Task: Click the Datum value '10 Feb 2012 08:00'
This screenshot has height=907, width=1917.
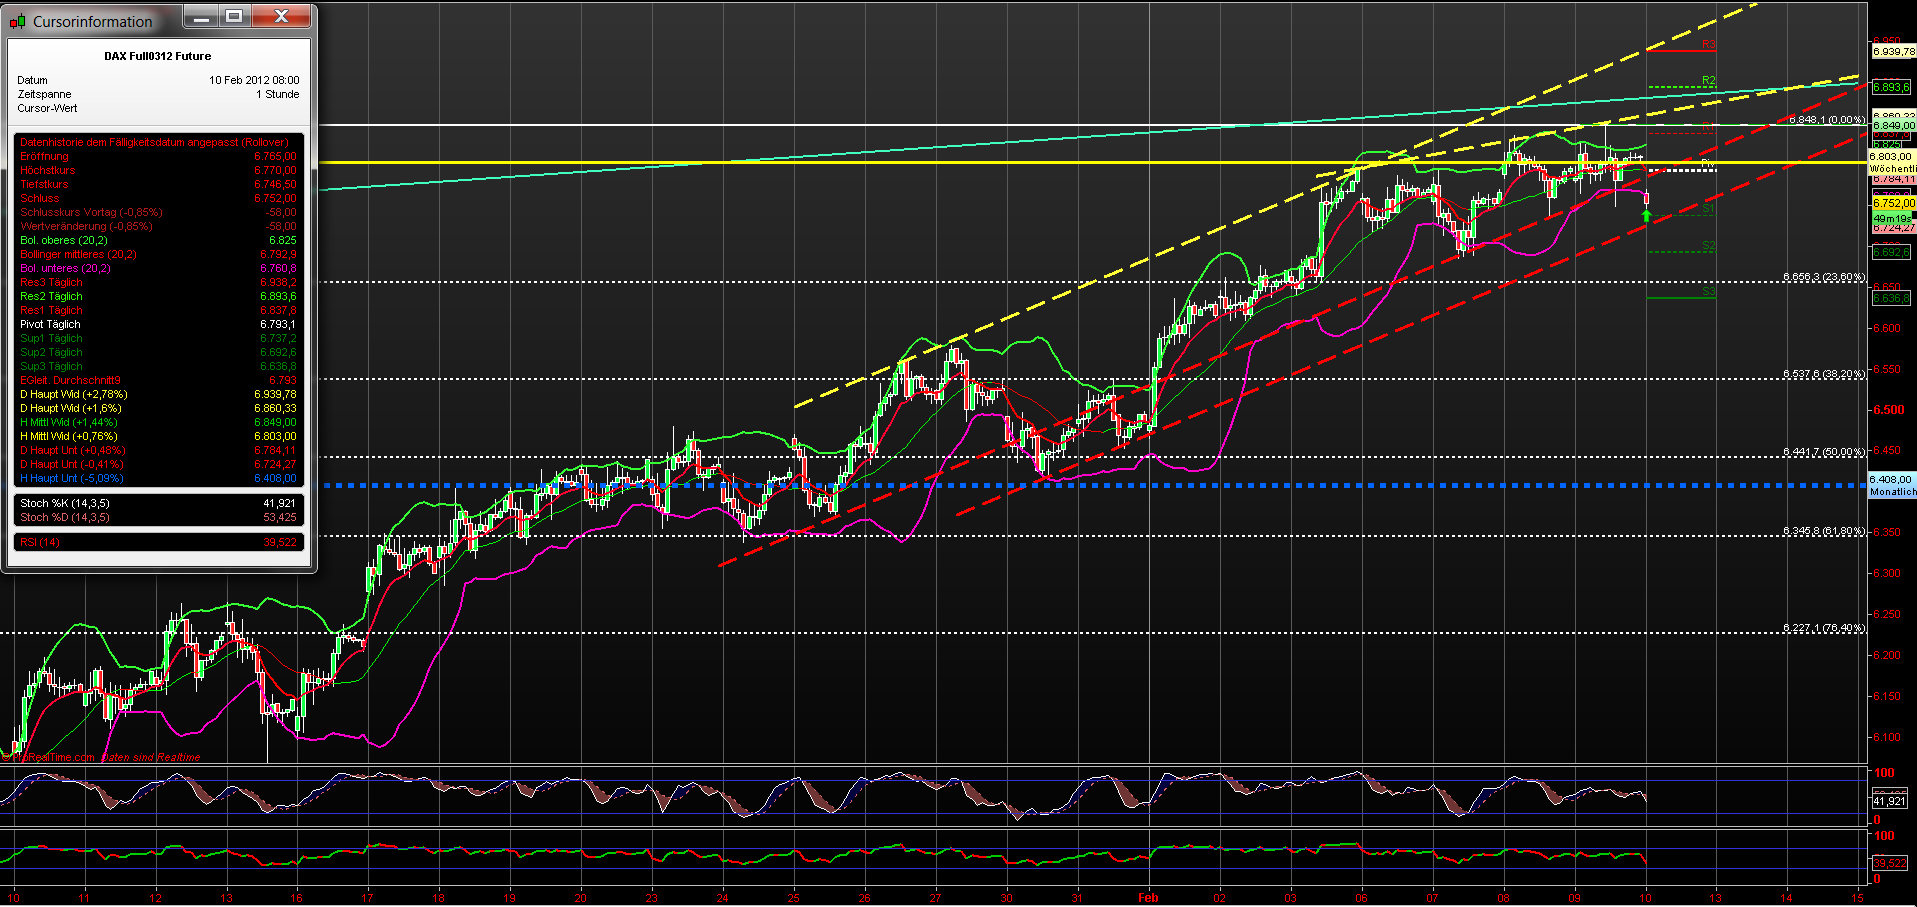Action: pos(254,80)
